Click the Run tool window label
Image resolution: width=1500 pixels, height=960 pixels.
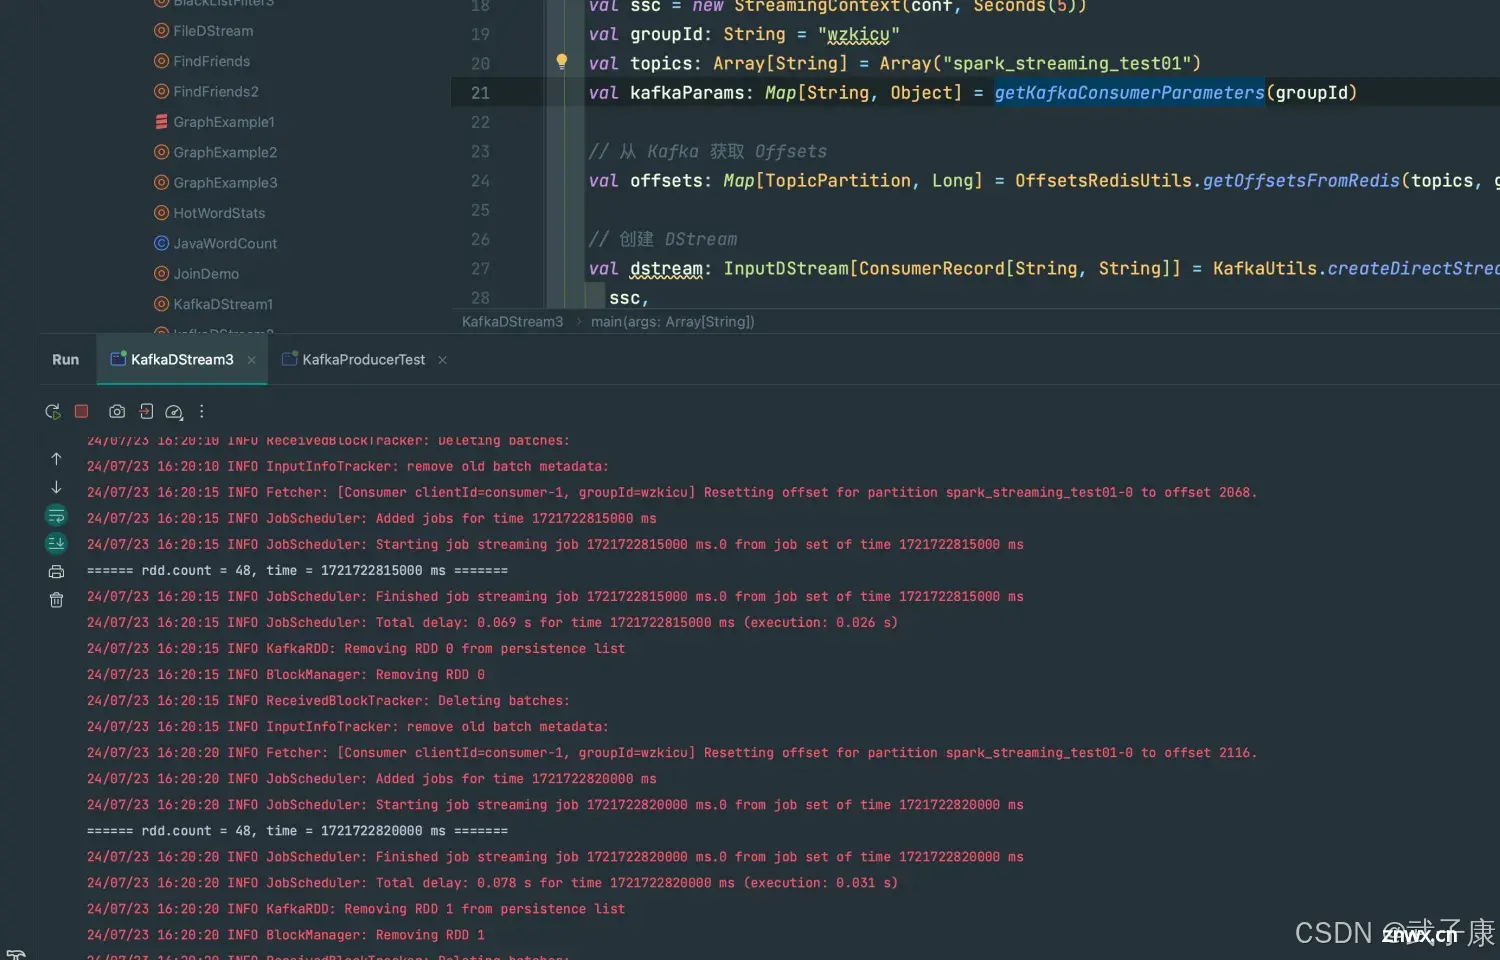[x=65, y=359]
